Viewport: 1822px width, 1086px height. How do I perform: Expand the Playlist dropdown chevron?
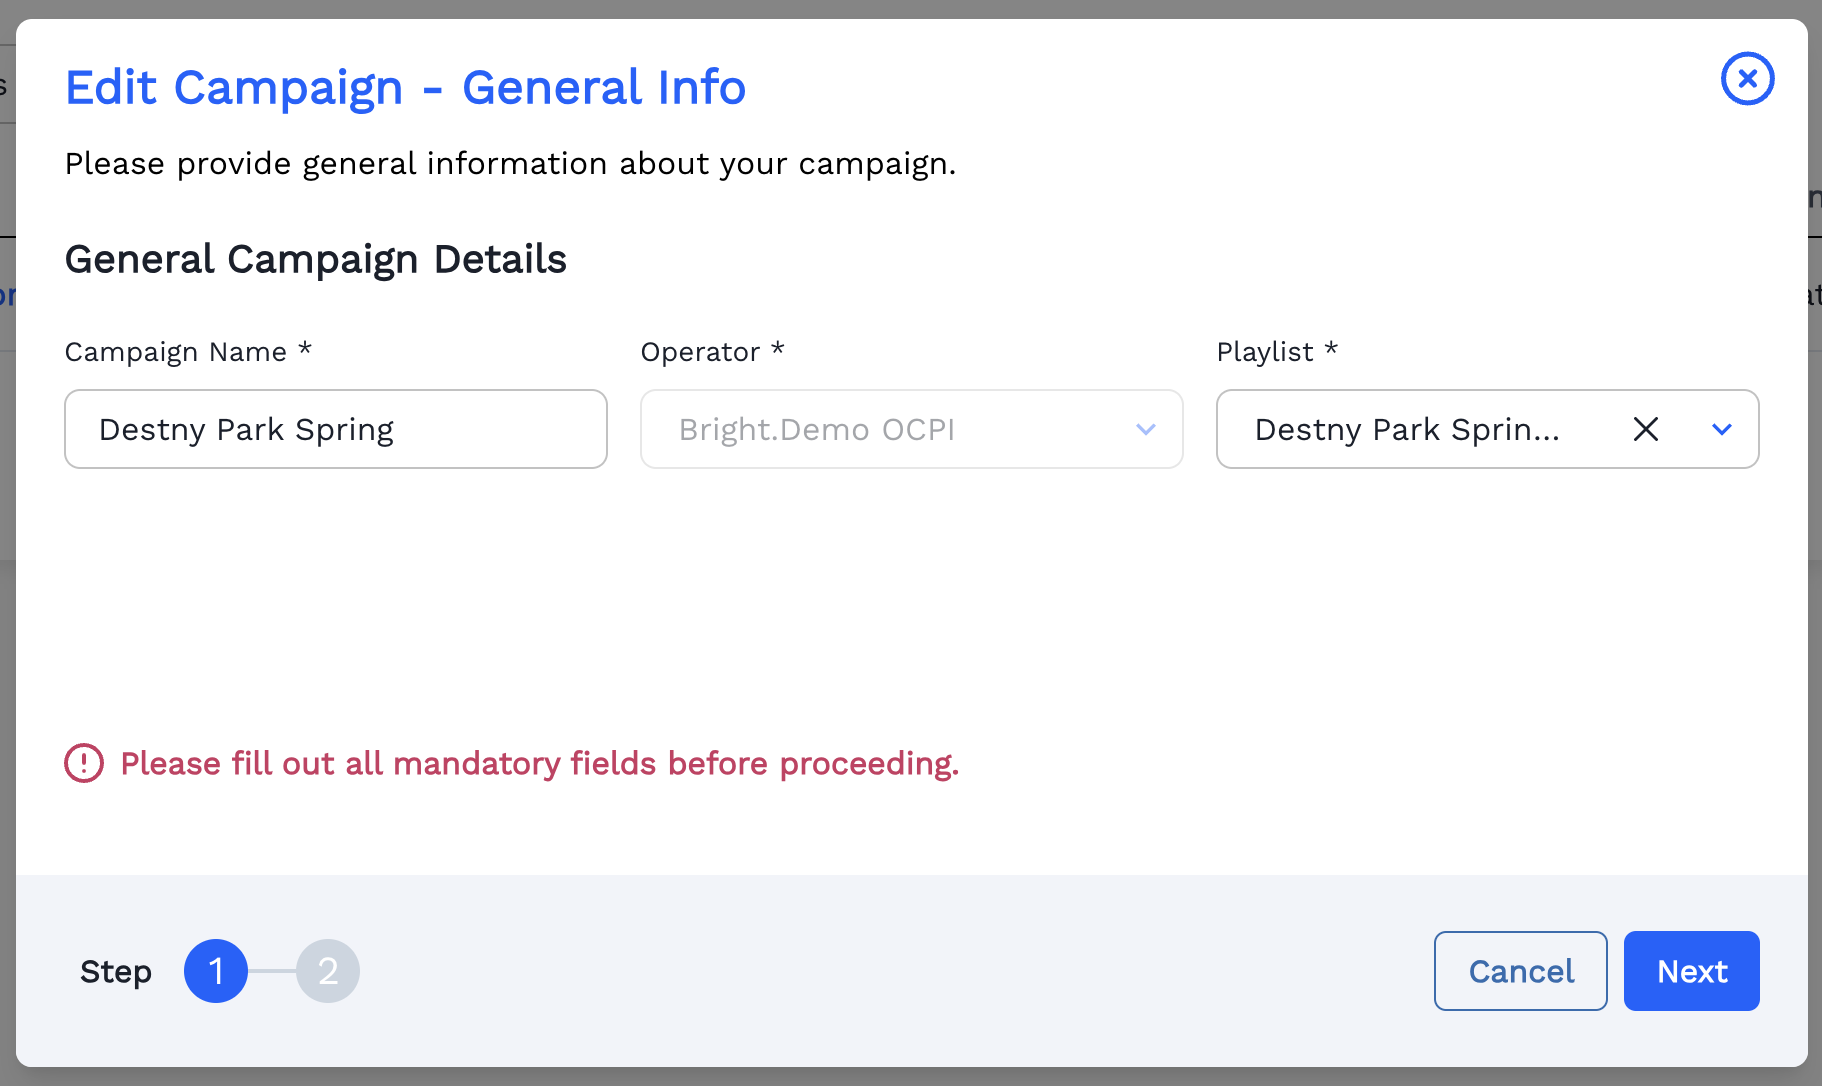pos(1721,429)
